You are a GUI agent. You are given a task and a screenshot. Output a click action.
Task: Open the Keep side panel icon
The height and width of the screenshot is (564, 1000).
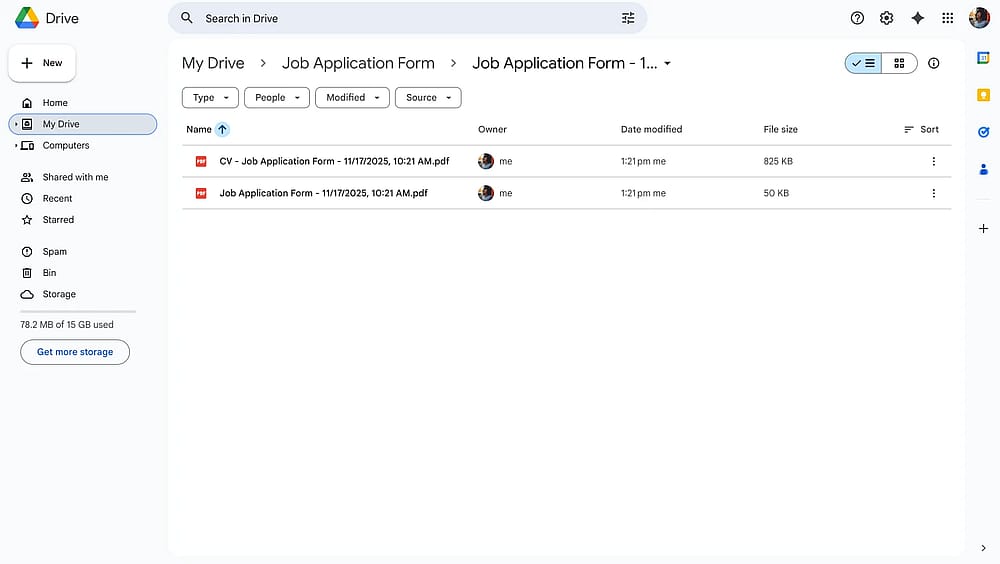tap(983, 95)
